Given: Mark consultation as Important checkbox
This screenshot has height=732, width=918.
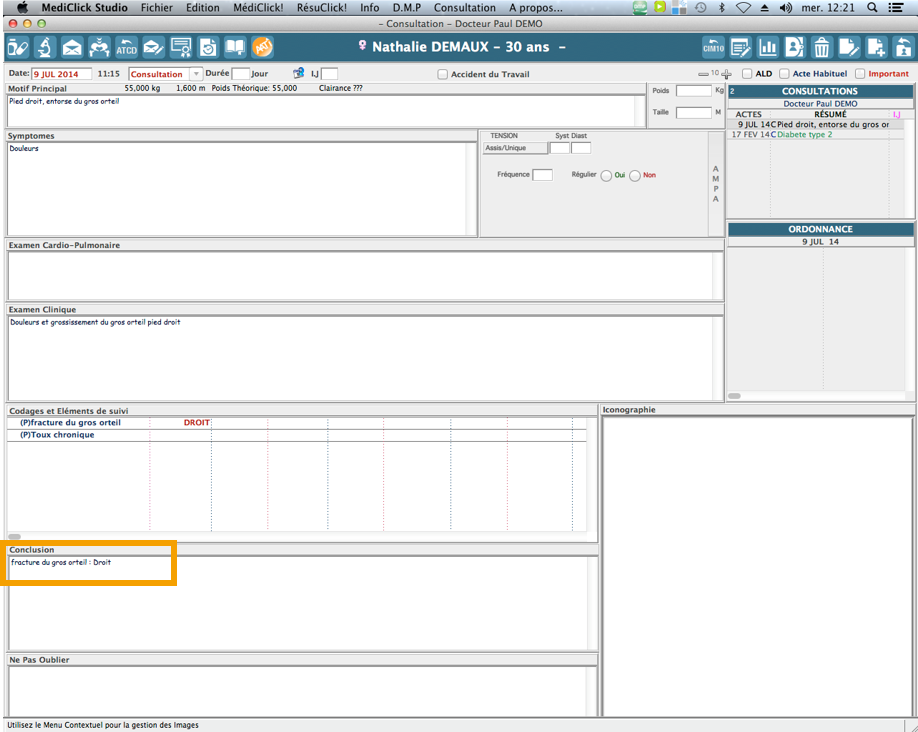Looking at the screenshot, I should [860, 74].
